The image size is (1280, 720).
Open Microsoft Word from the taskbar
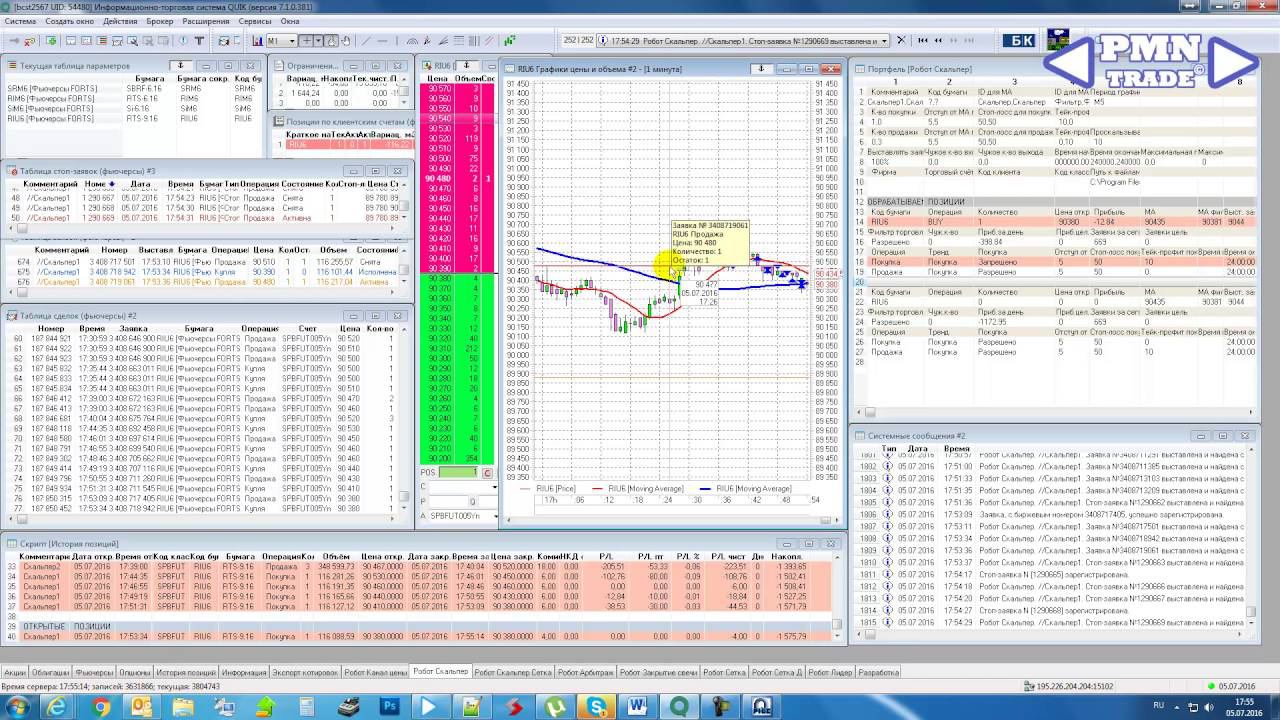point(639,707)
